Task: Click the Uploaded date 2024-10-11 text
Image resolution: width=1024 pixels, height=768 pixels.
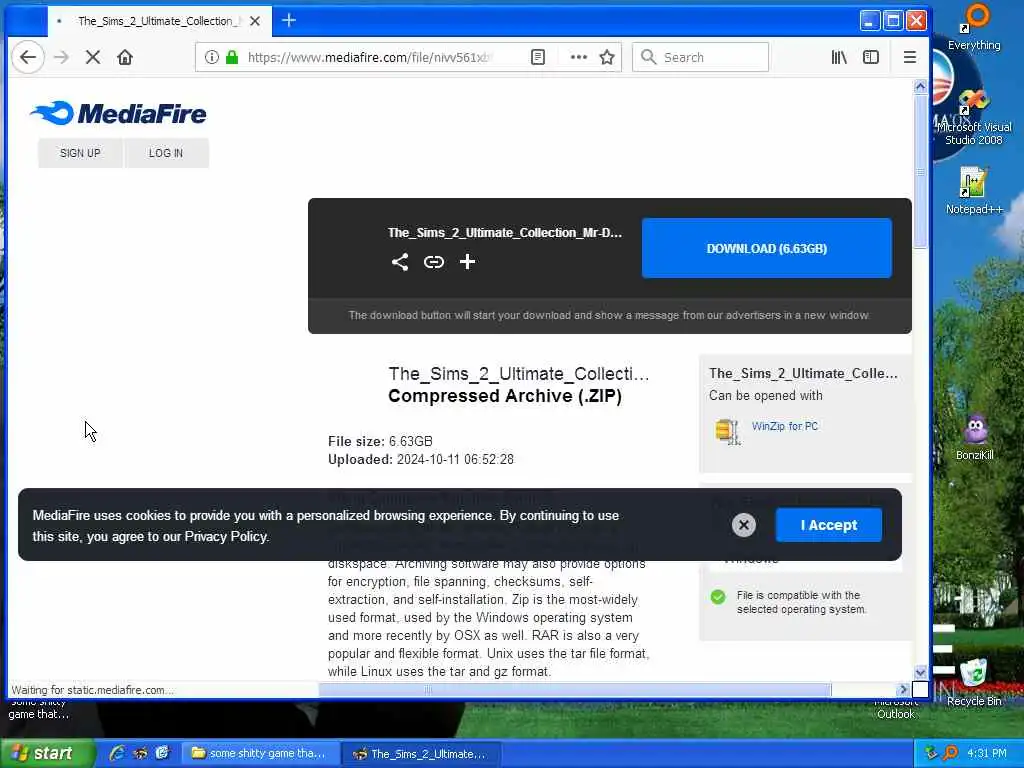Action: pos(421,460)
